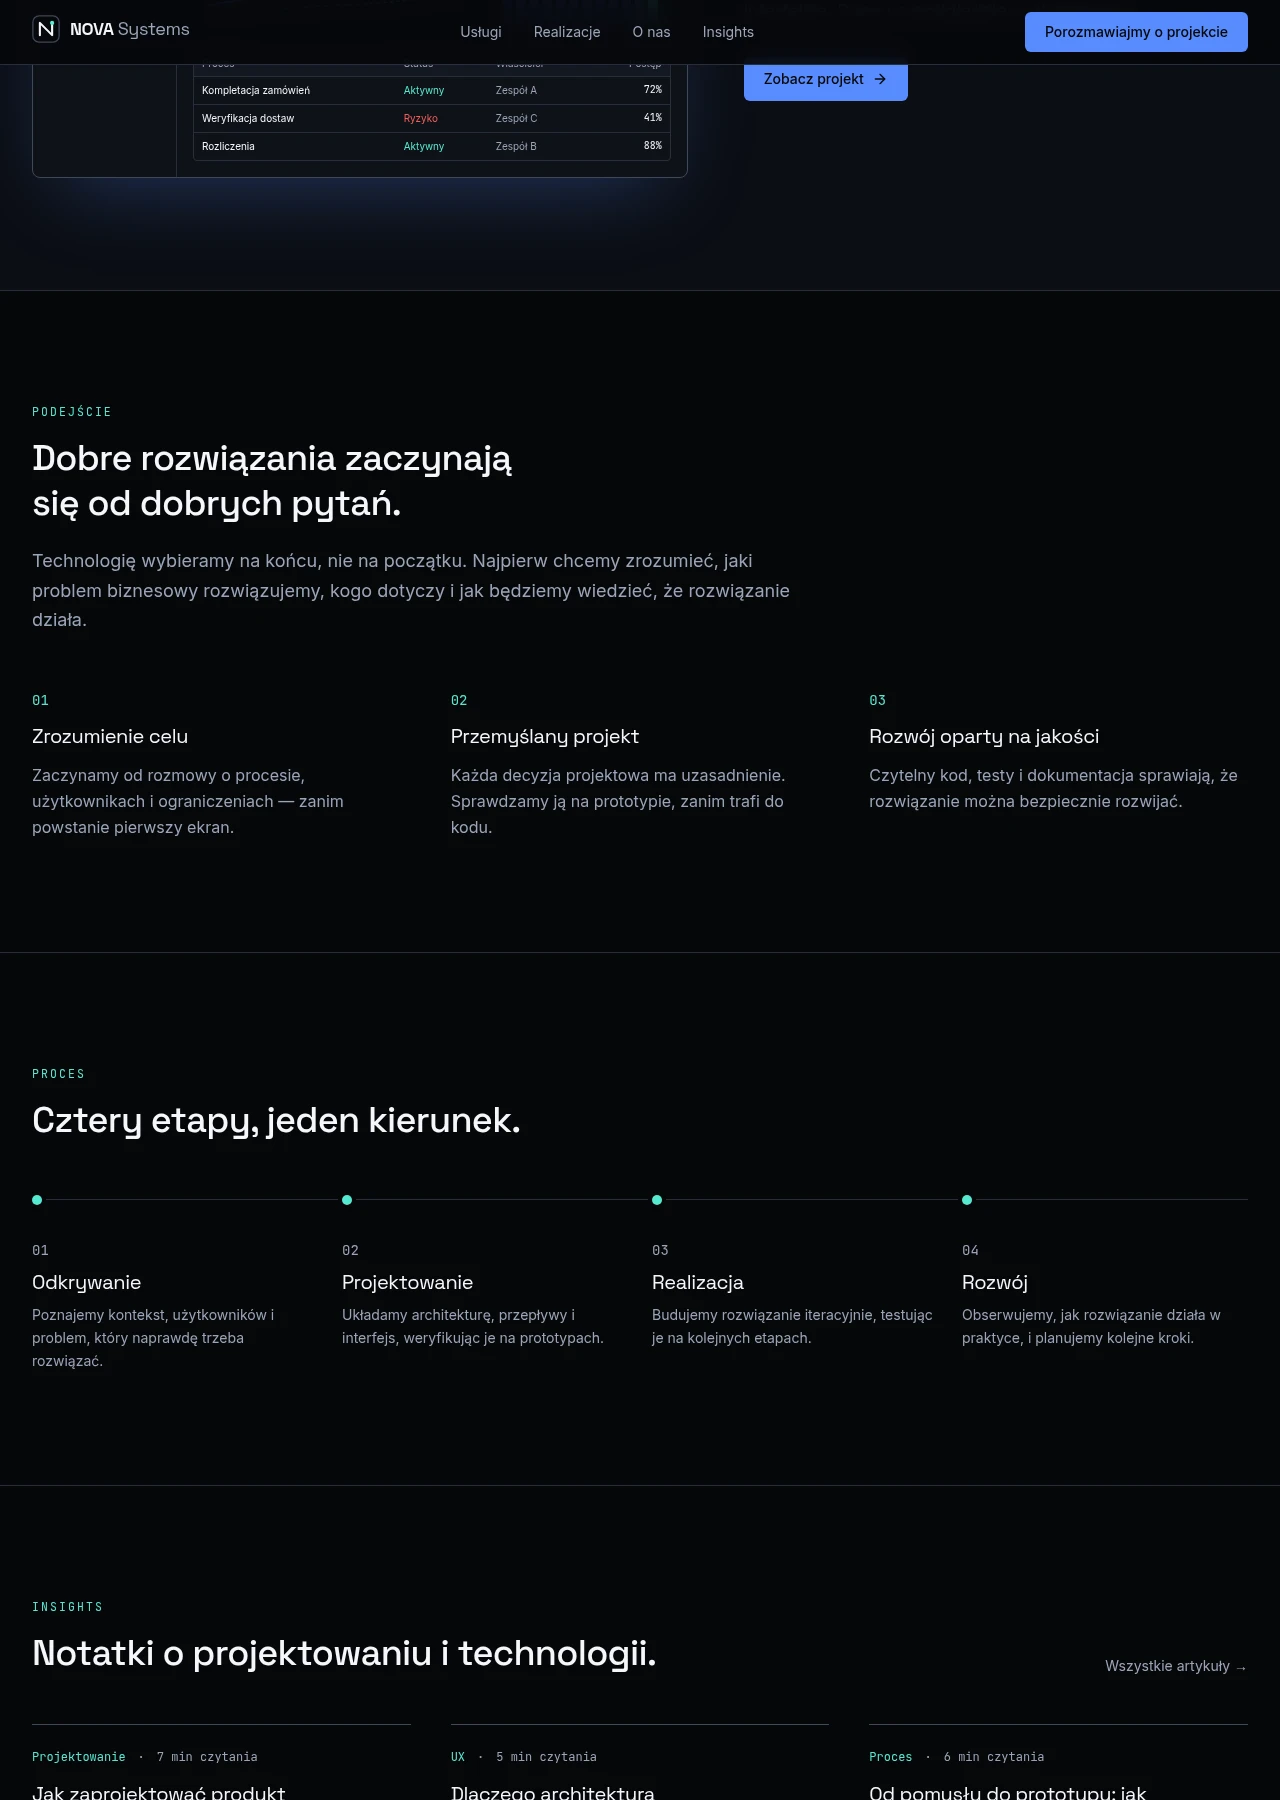The height and width of the screenshot is (1800, 1280).
Task: Click the Realizacja step timeline dot
Action: [x=657, y=1200]
